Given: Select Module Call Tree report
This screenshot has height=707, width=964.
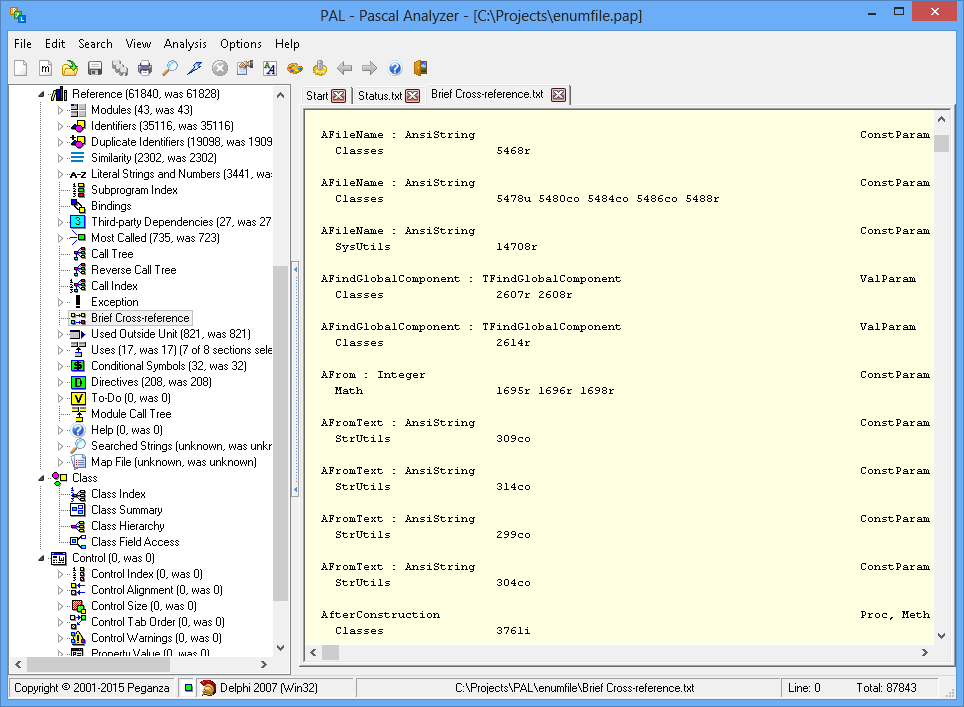Looking at the screenshot, I should pos(131,414).
